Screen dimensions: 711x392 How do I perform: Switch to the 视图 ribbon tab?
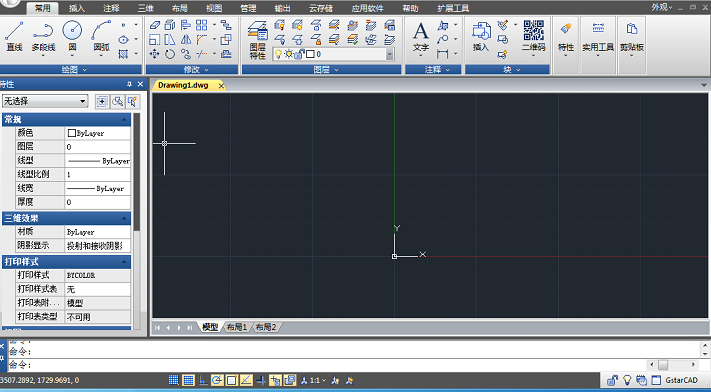(x=214, y=8)
